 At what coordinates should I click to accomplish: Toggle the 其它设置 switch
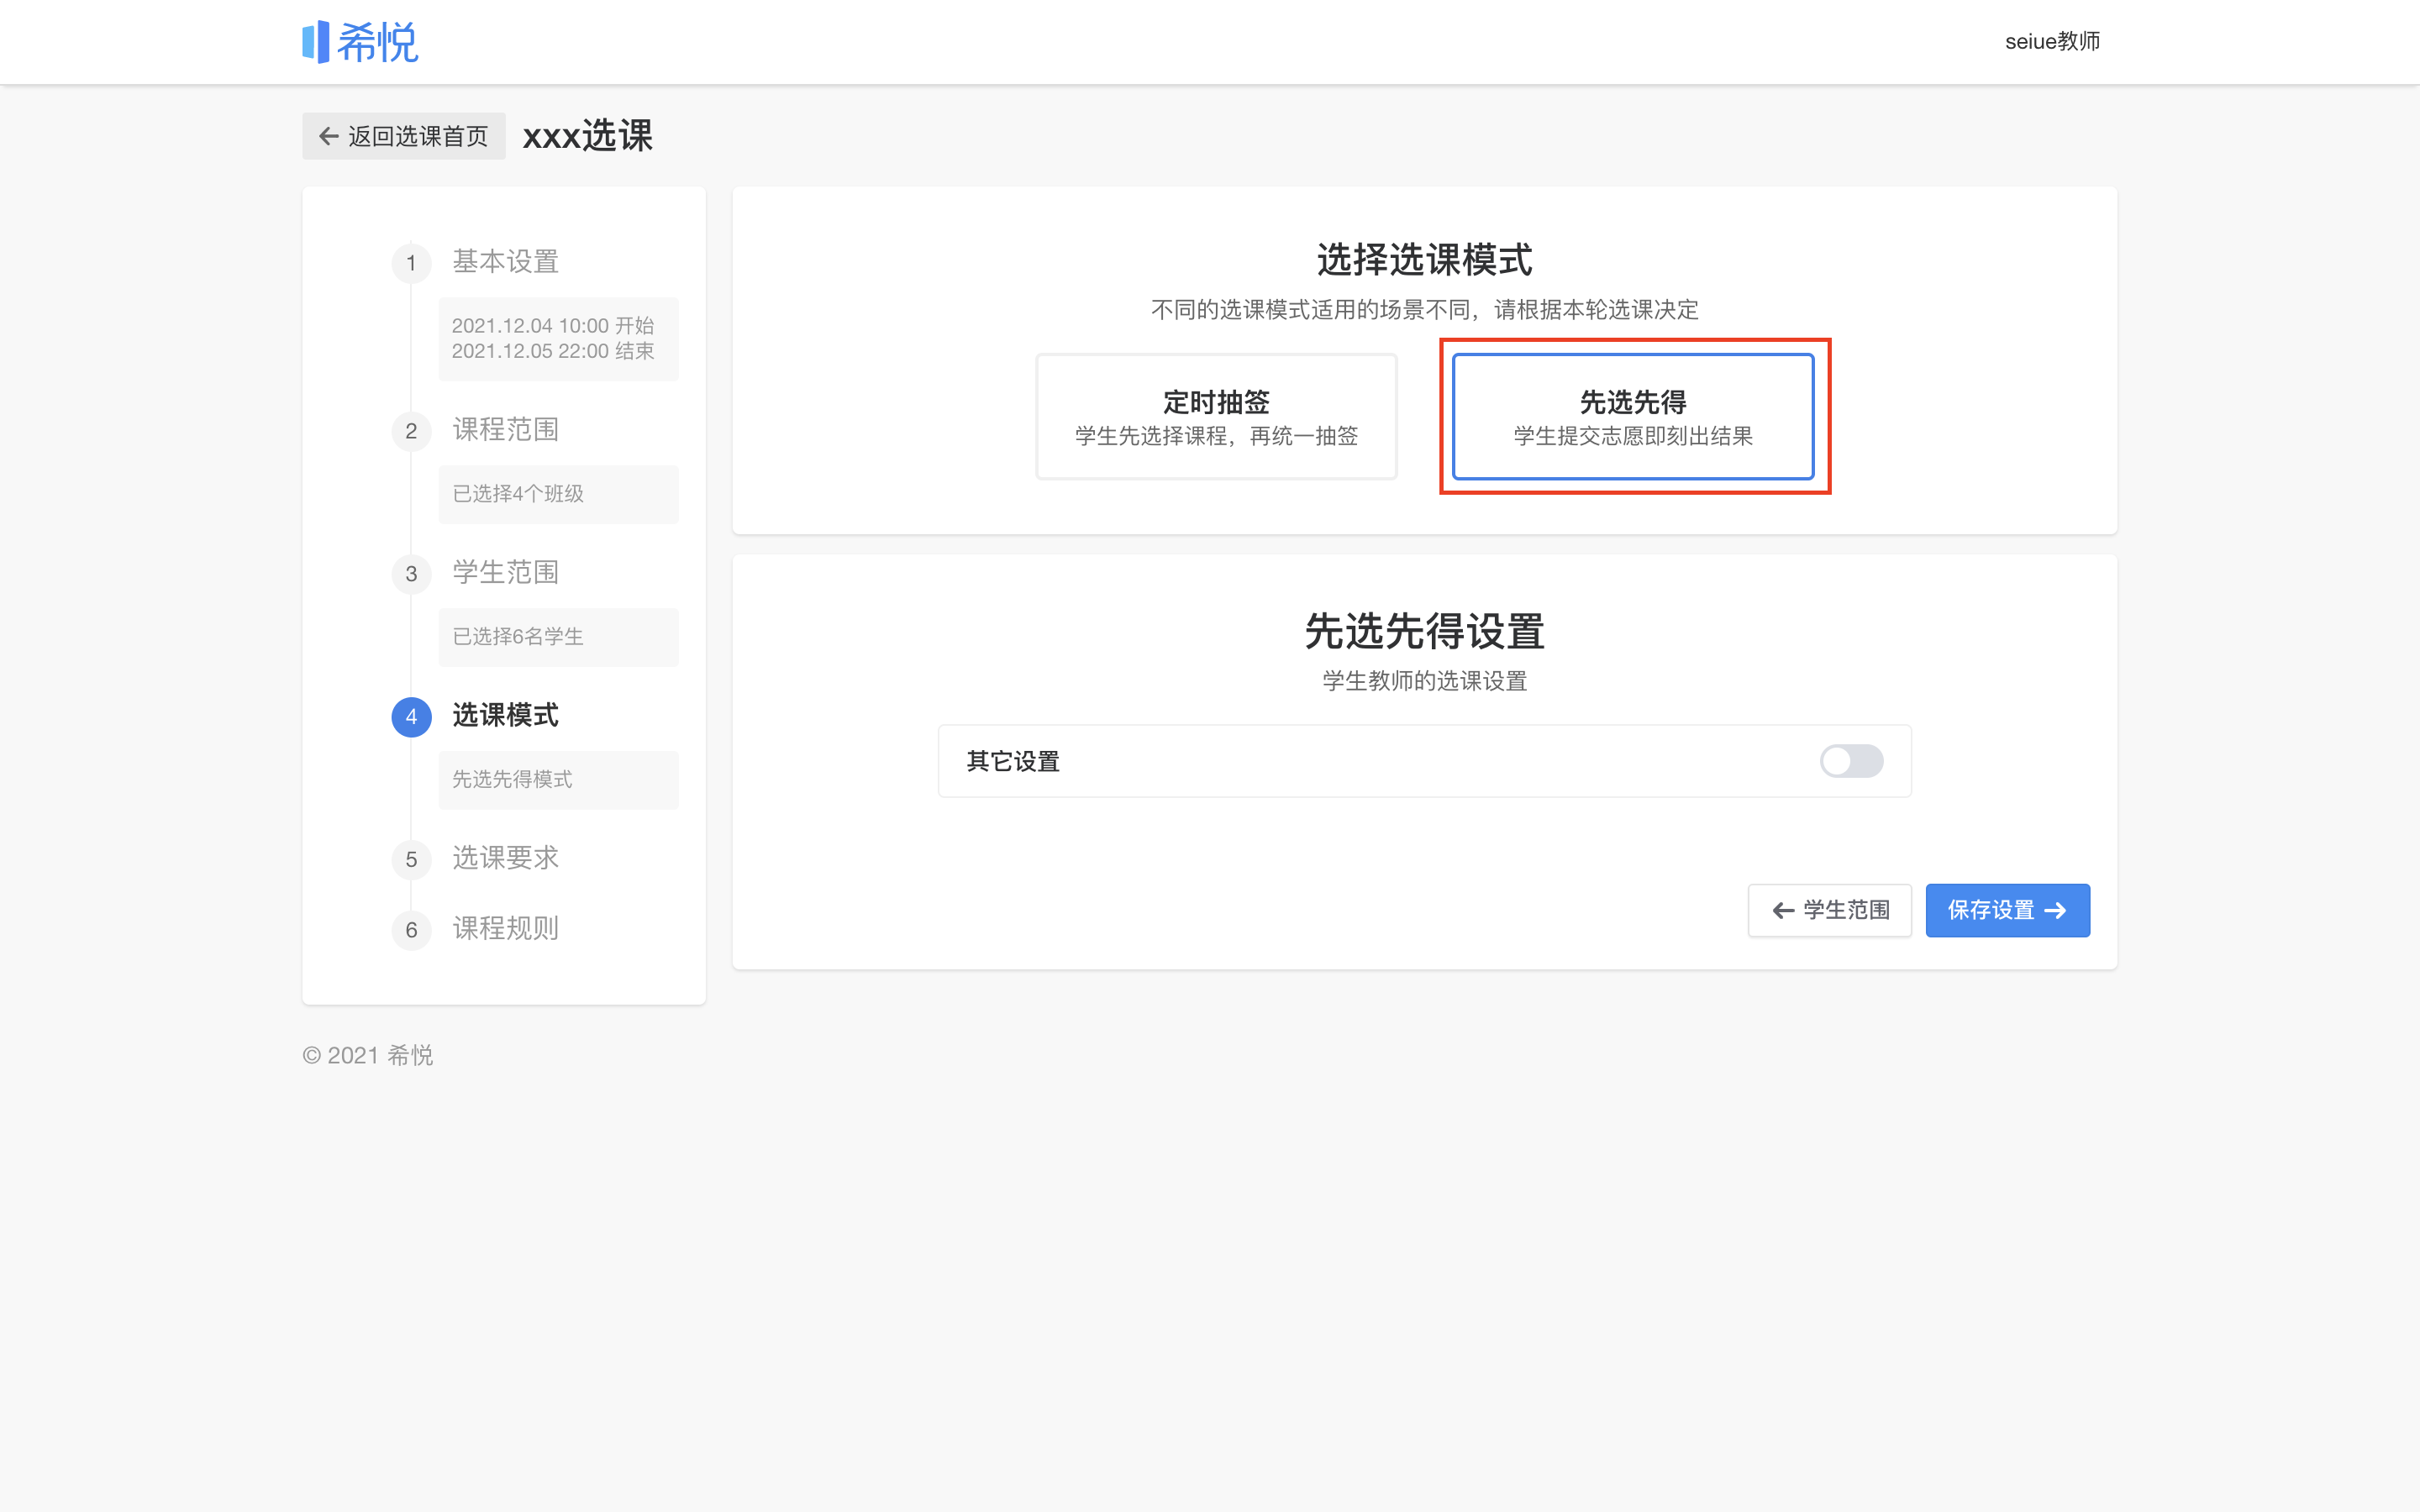coord(1851,761)
